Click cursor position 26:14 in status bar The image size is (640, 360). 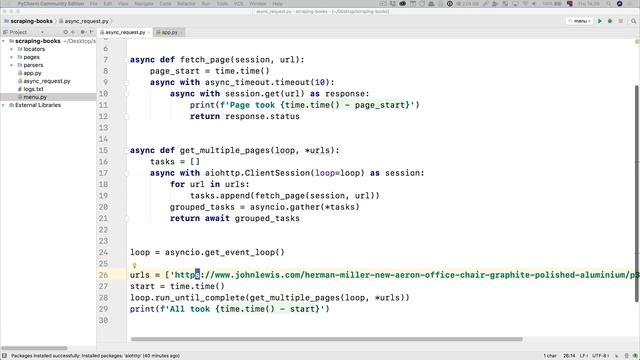[569, 356]
